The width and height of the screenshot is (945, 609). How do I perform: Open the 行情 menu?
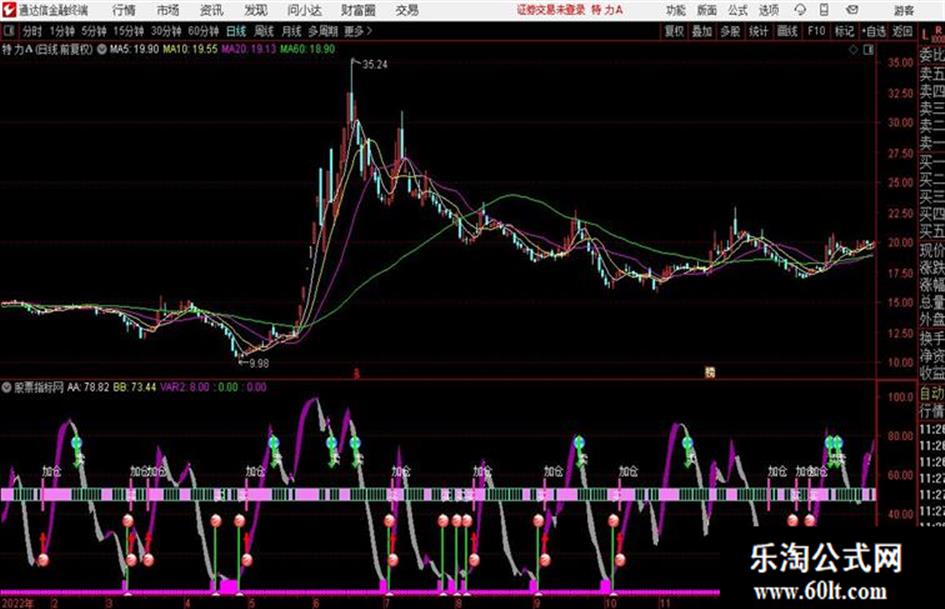(124, 10)
